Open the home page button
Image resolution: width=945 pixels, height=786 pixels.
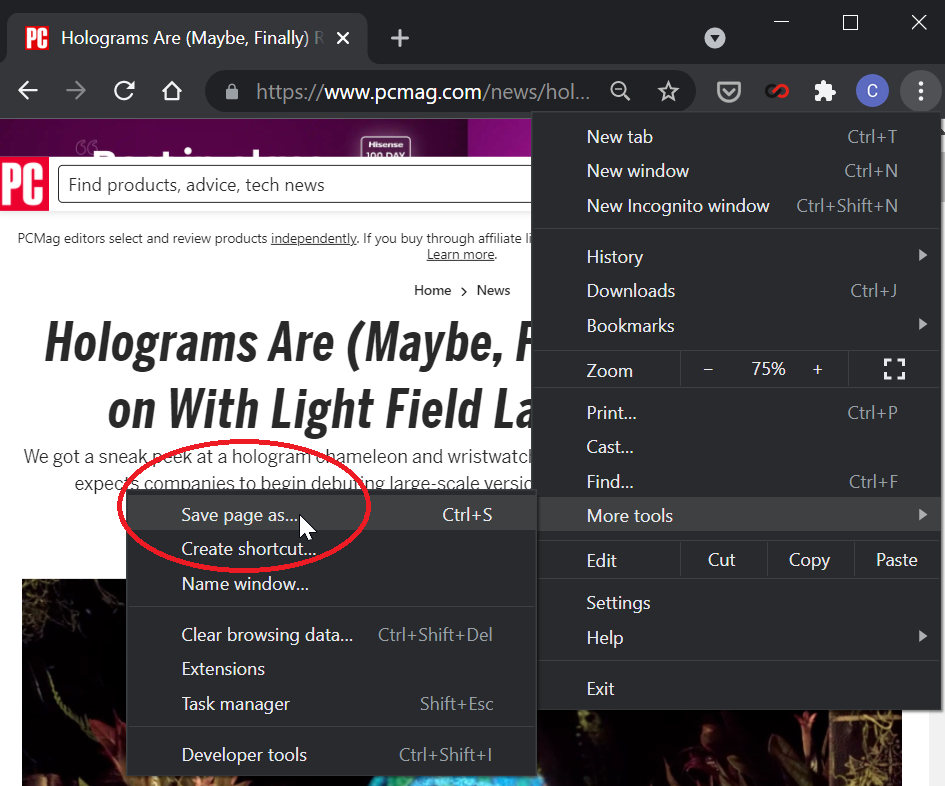(x=172, y=91)
